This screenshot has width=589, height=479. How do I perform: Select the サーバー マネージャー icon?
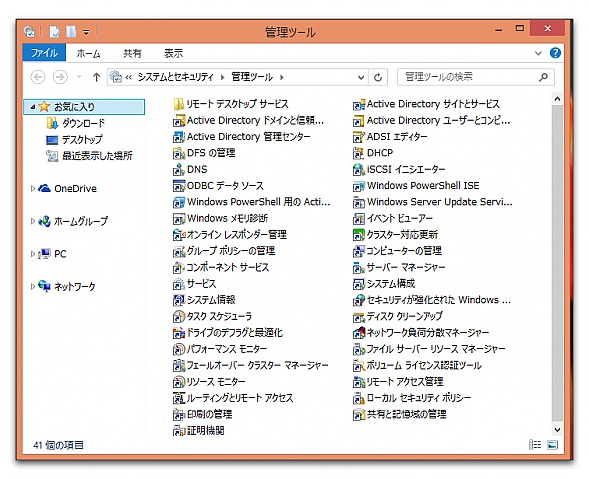click(359, 268)
